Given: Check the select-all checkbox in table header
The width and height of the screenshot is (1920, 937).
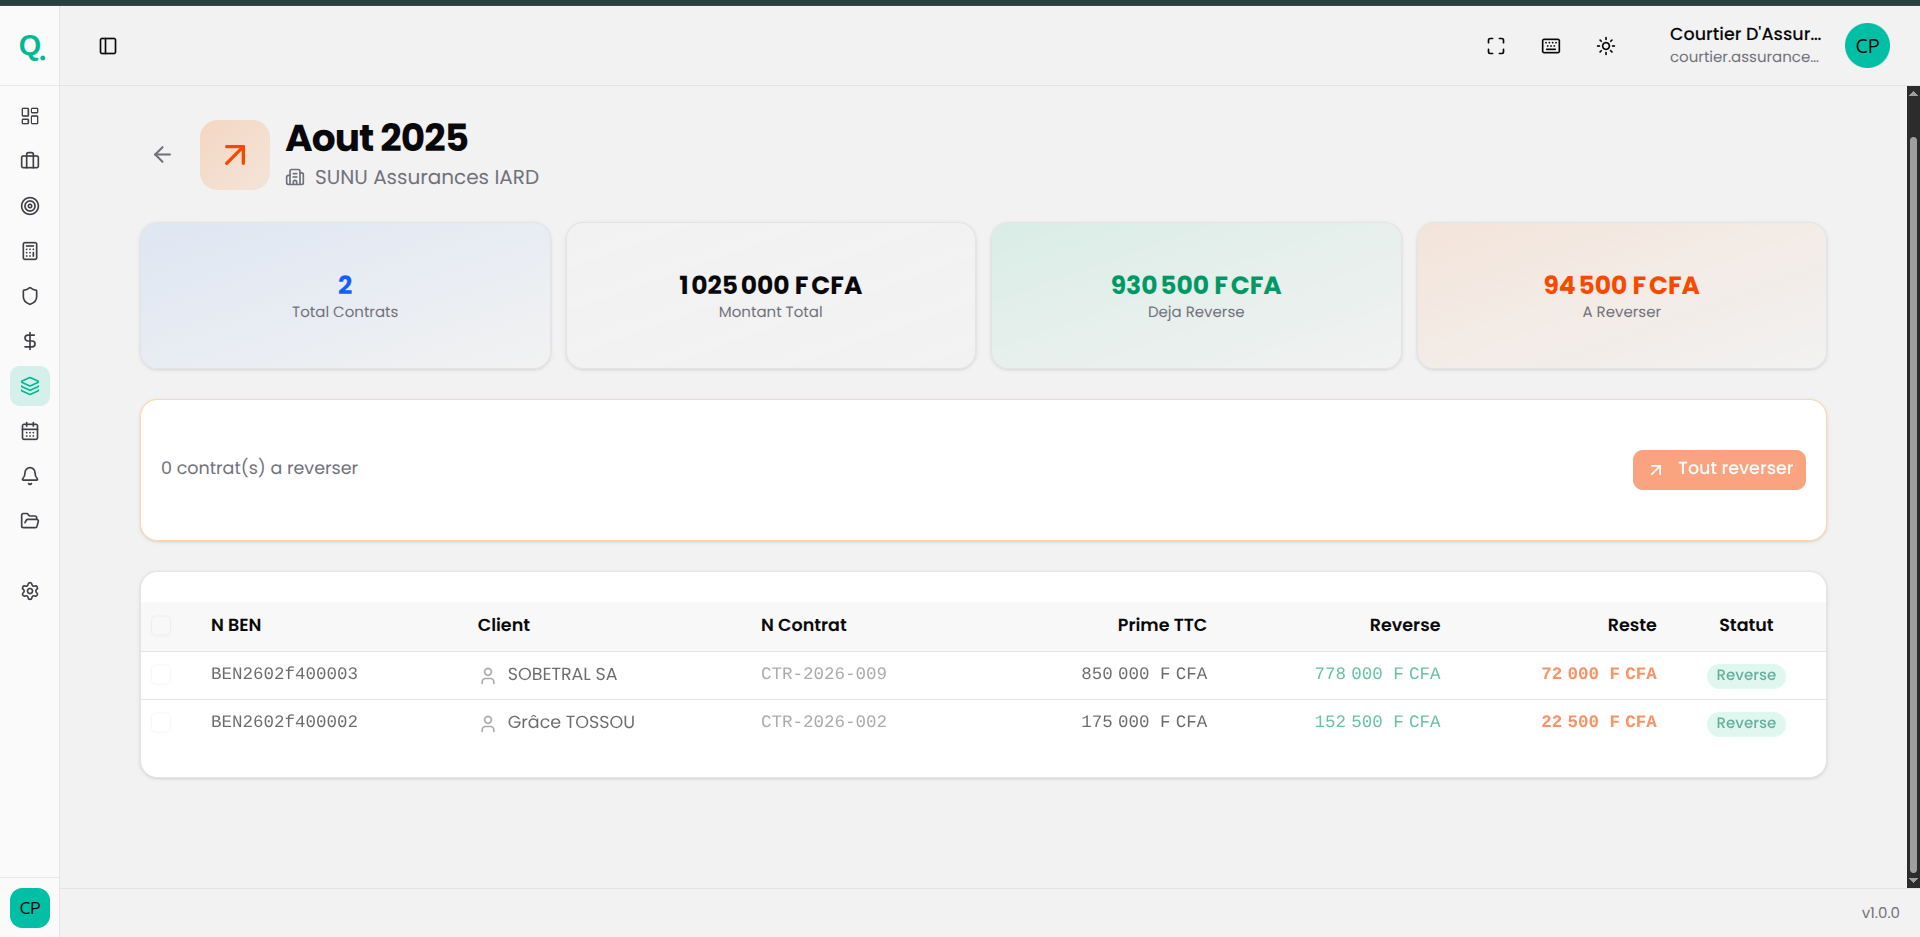Looking at the screenshot, I should click(x=161, y=626).
